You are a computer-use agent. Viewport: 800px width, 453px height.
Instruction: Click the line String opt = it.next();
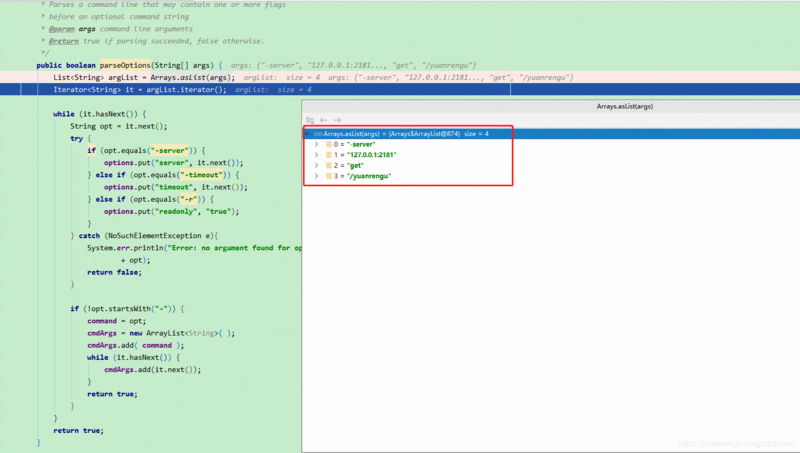118,126
